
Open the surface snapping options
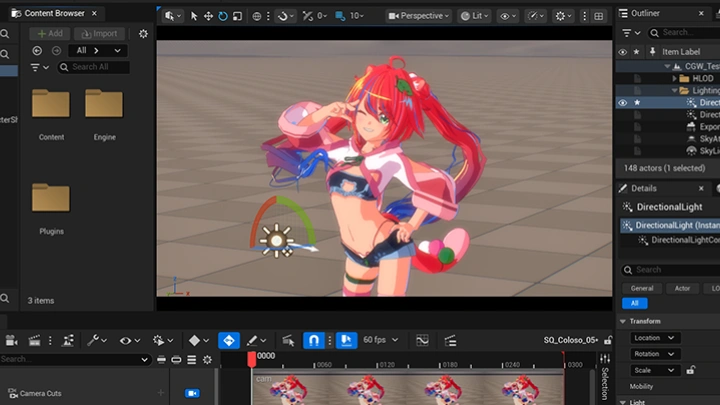pyautogui.click(x=285, y=16)
